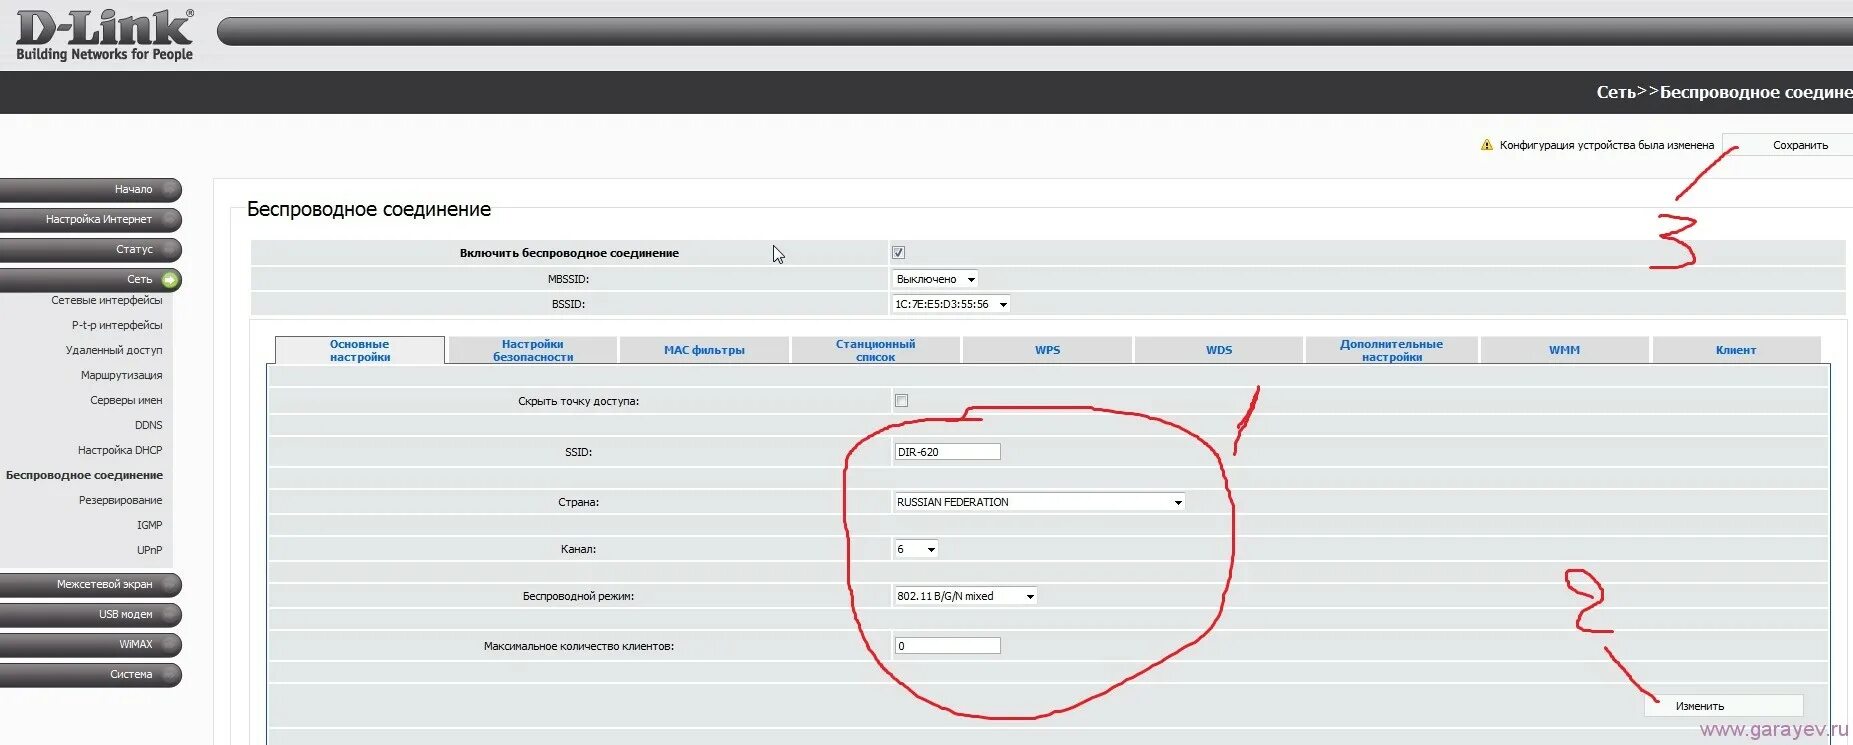
Task: Switch to the WPS tab
Action: [1047, 350]
